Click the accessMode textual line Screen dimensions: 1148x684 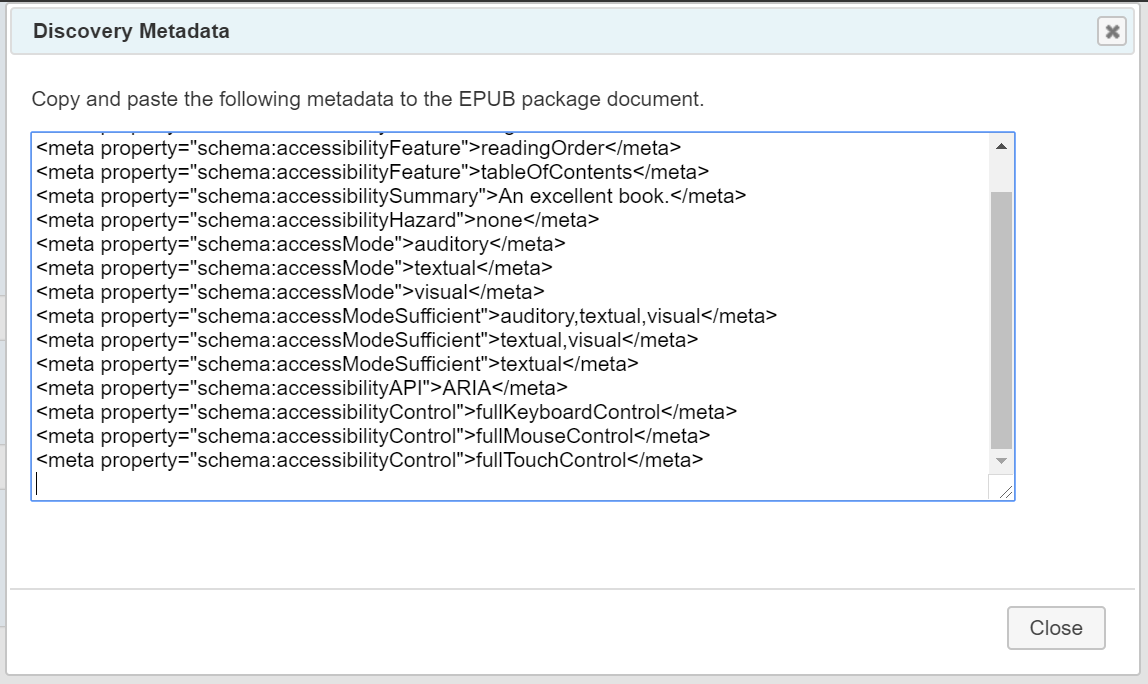pos(294,268)
